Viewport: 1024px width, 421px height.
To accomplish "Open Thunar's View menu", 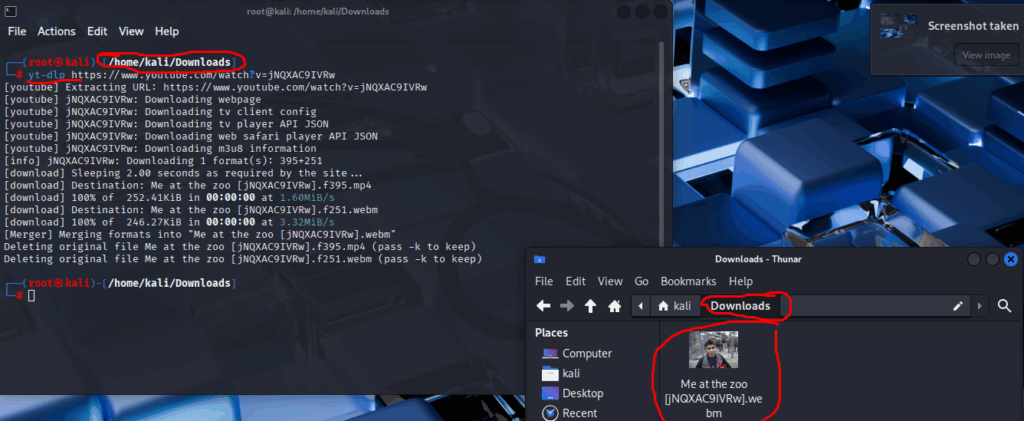I will click(610, 281).
